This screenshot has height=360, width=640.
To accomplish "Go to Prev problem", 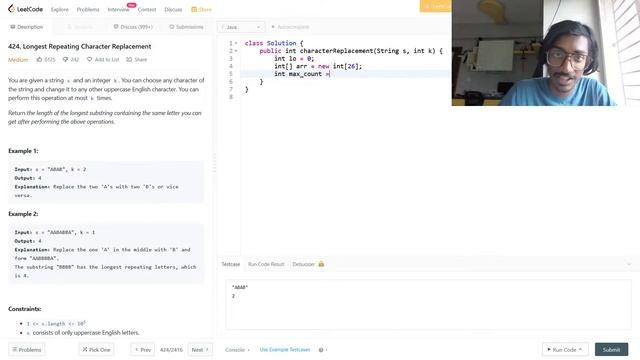I will (143, 350).
